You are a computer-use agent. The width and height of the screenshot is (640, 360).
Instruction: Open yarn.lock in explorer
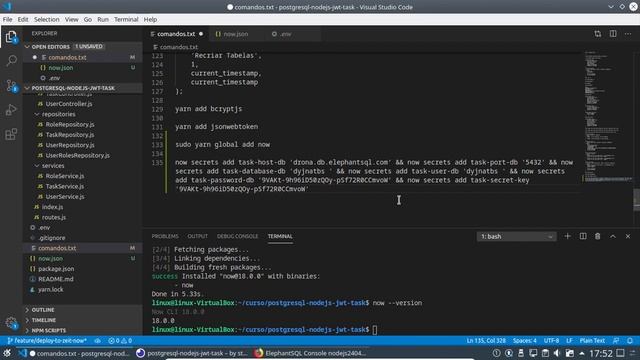[51, 289]
